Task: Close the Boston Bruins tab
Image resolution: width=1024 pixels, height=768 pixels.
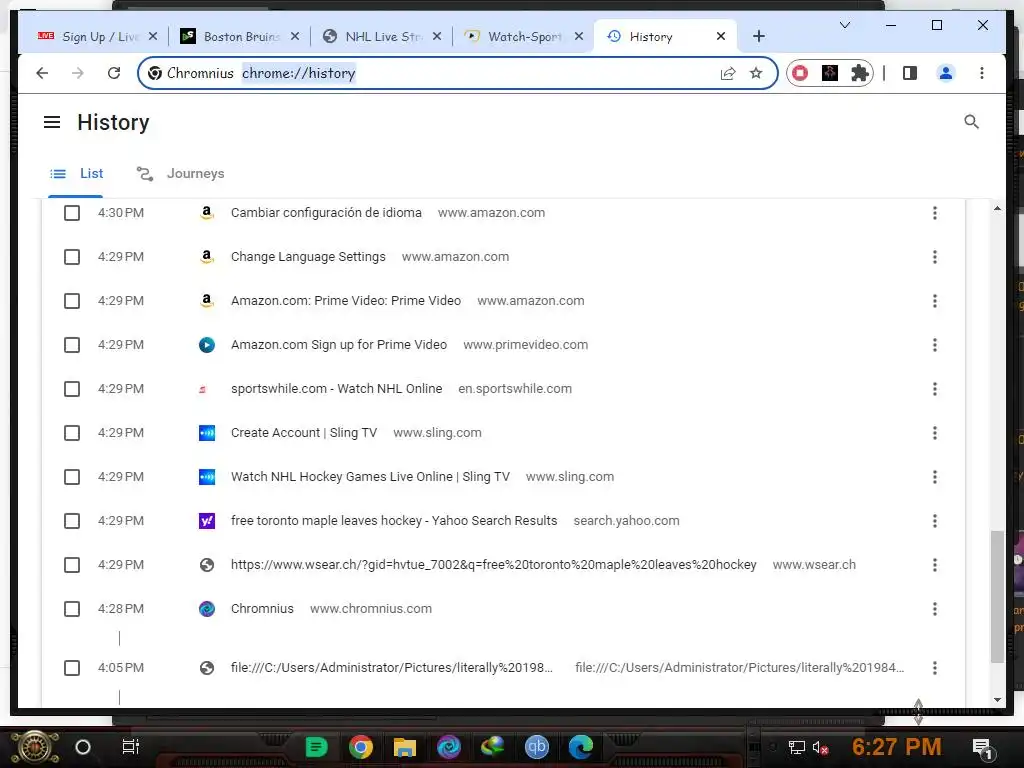Action: [295, 37]
